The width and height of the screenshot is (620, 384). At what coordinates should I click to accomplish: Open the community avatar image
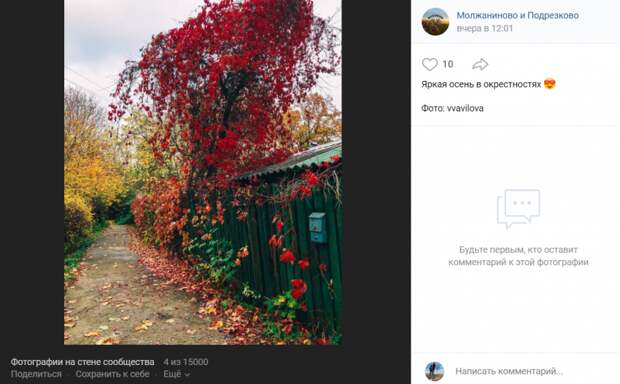(x=435, y=22)
